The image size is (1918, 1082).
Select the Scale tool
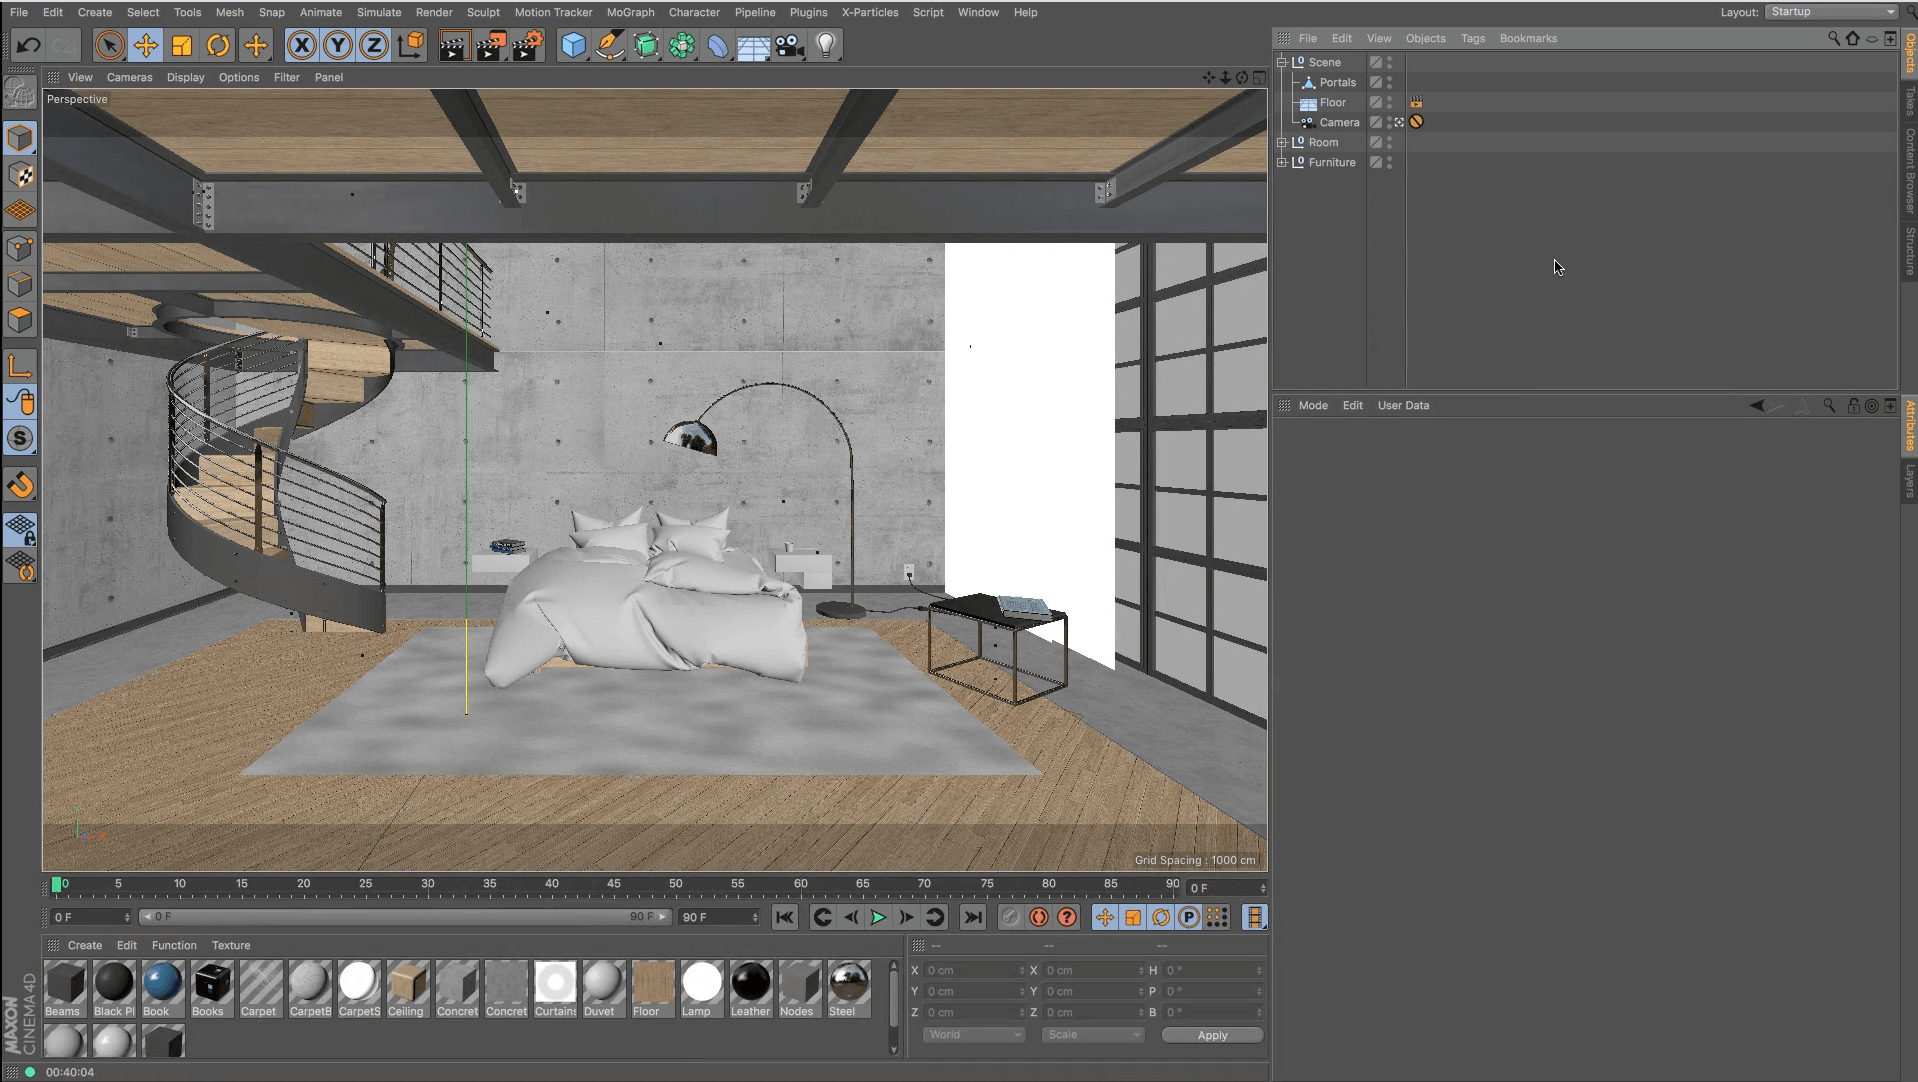182,46
